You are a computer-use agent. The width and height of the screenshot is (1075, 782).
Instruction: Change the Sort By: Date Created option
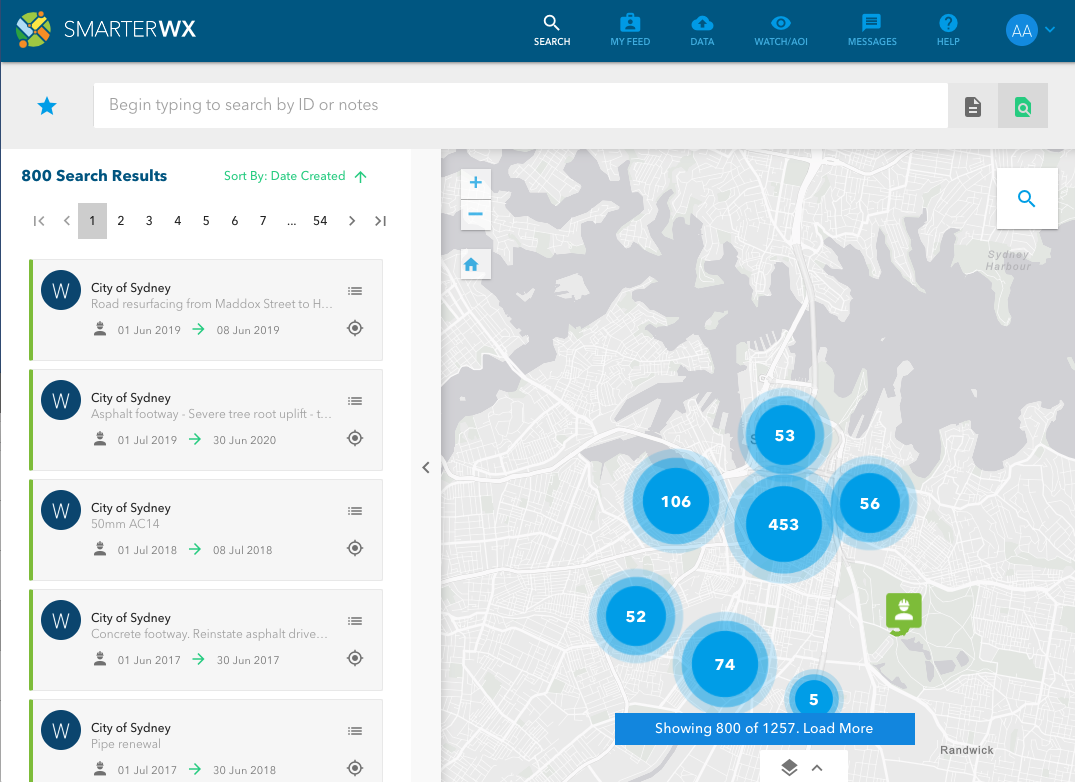coord(285,176)
